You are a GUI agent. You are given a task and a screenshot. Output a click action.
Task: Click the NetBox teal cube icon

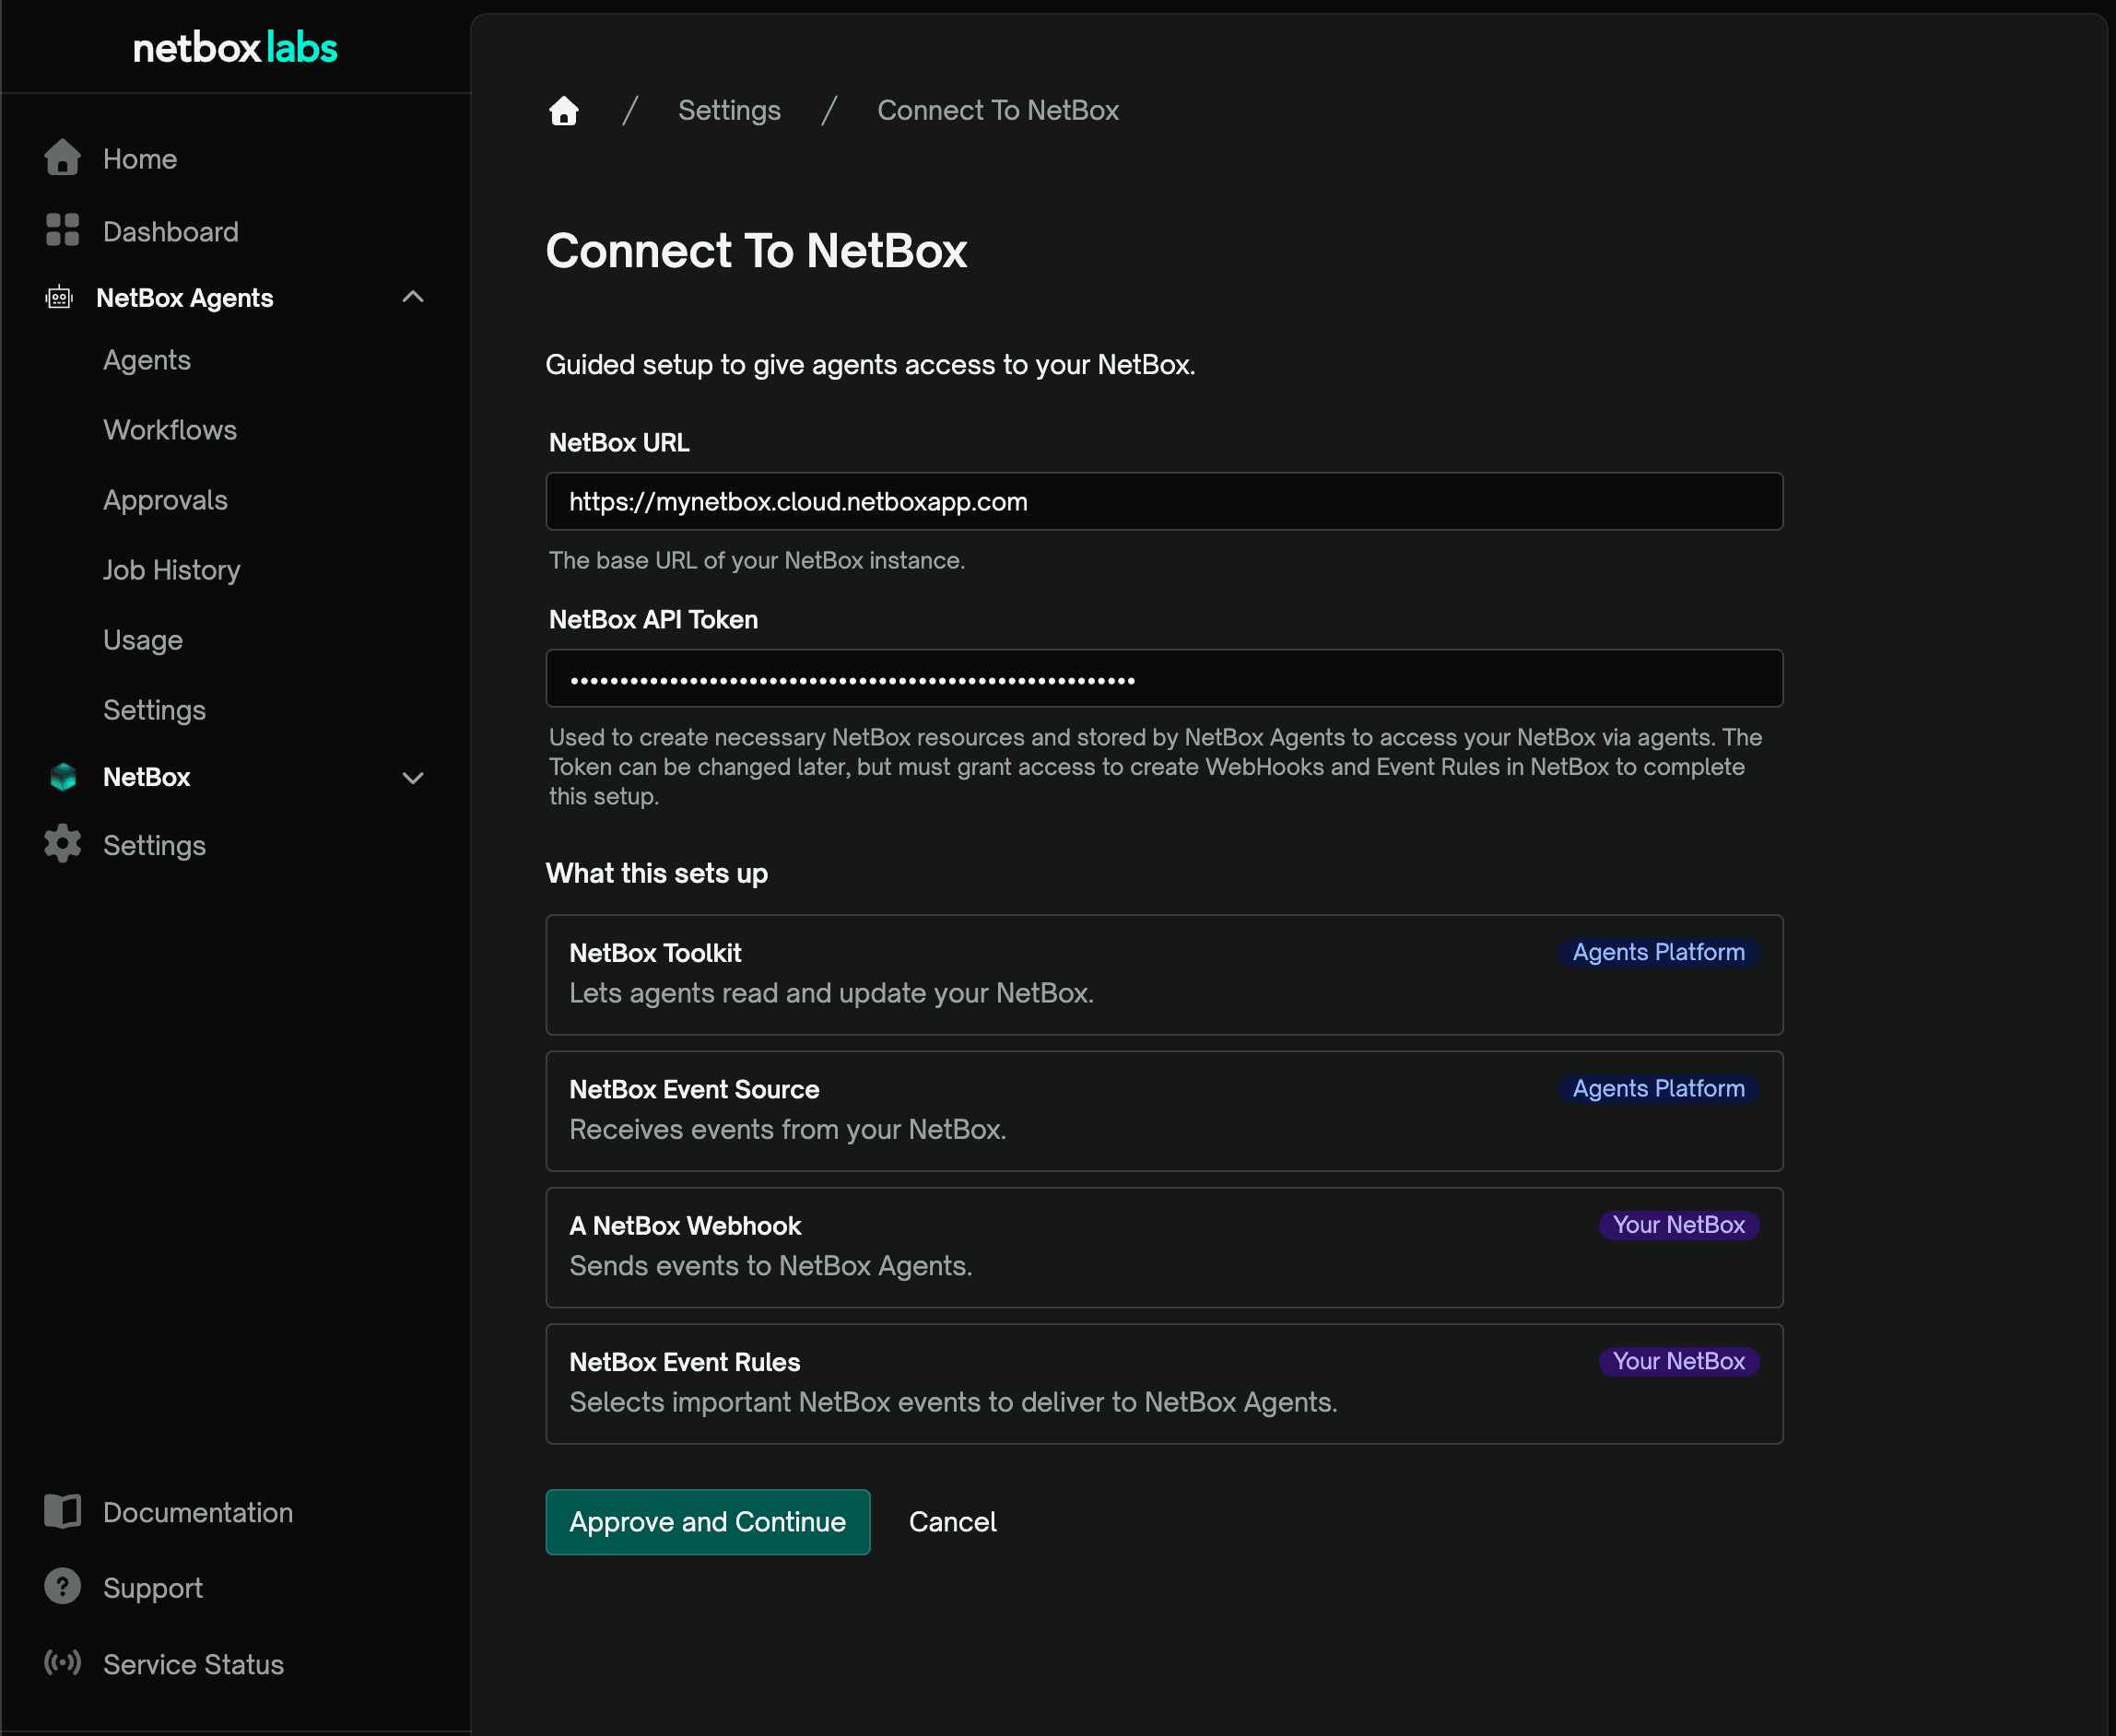(63, 777)
